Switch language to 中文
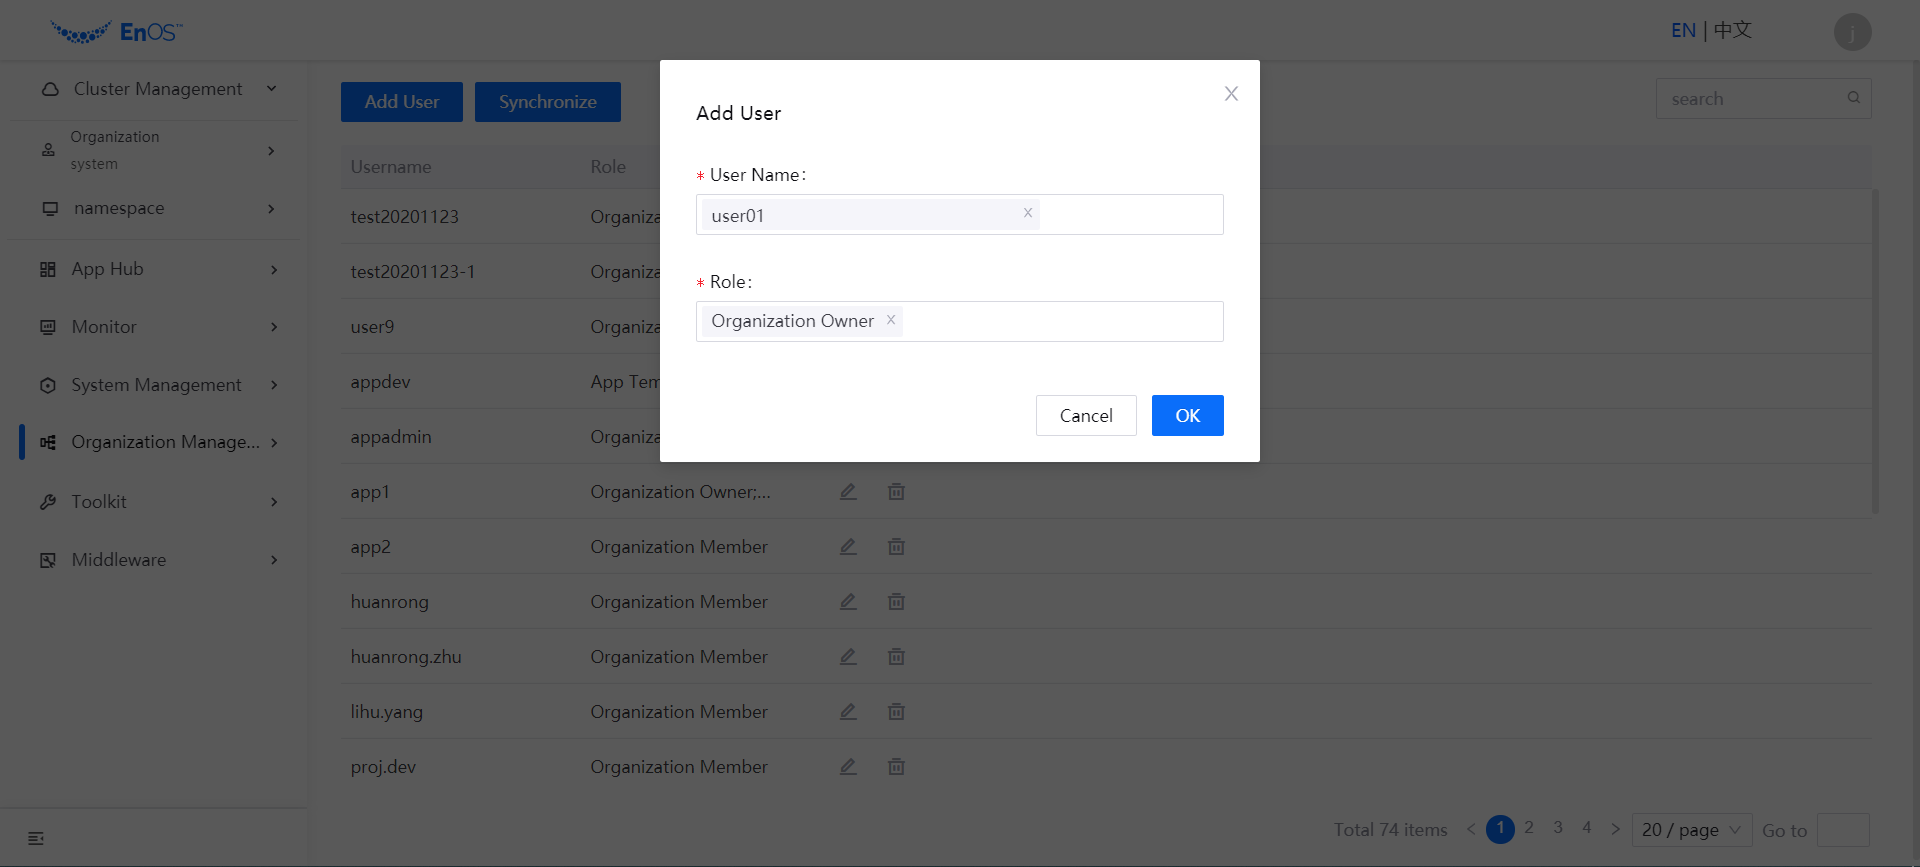Viewport: 1920px width, 867px height. coord(1733,31)
